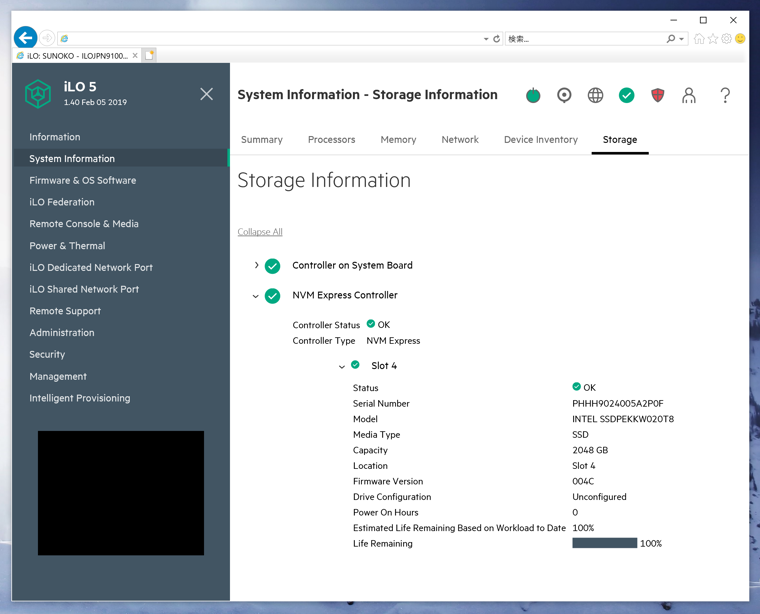Open the favorites star icon
This screenshot has height=614, width=760.
(x=712, y=39)
